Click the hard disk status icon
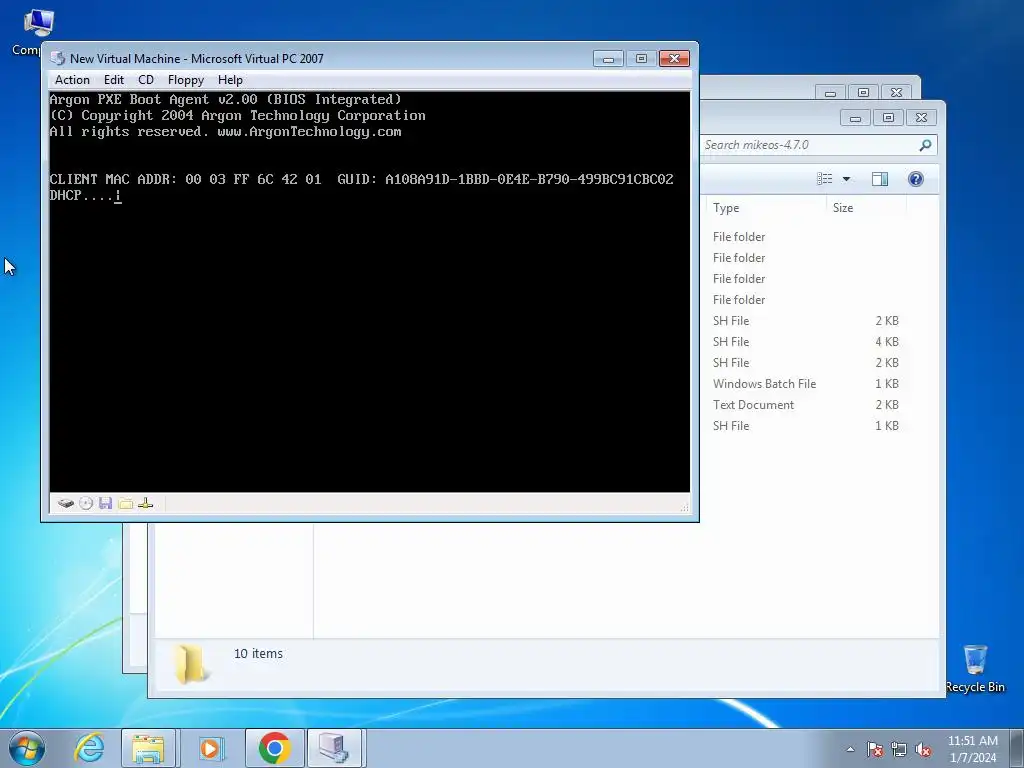 click(65, 504)
